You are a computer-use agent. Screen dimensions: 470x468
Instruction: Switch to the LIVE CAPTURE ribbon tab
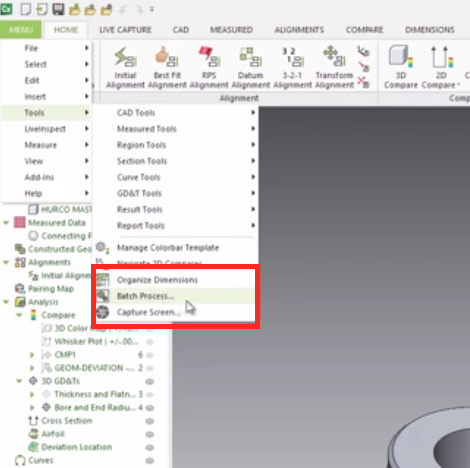[x=125, y=30]
